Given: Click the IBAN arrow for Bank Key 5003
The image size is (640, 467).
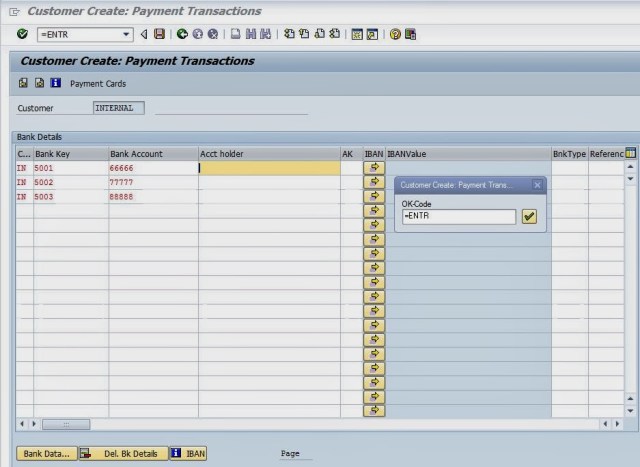Looking at the screenshot, I should click(x=374, y=196).
